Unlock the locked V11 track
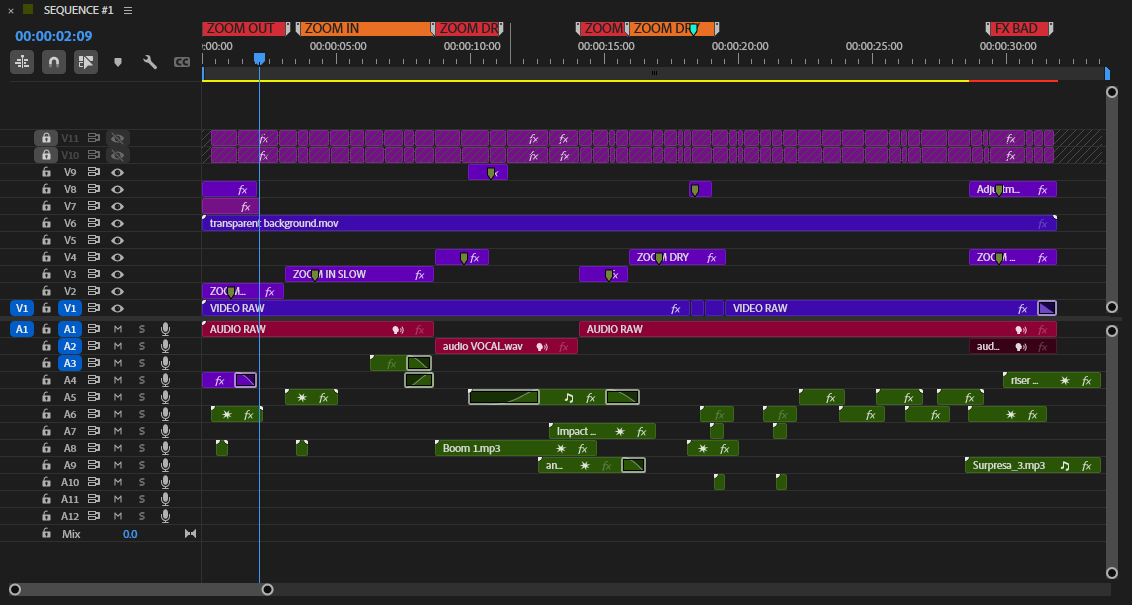 (46, 138)
